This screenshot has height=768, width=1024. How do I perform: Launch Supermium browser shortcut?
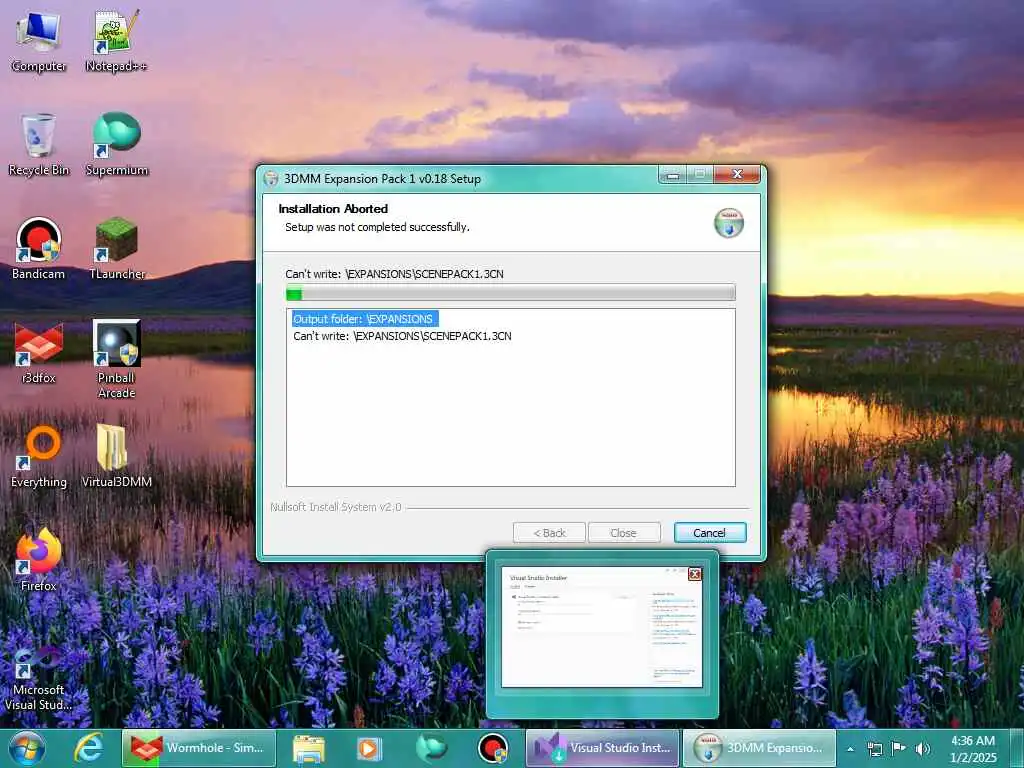click(x=117, y=145)
